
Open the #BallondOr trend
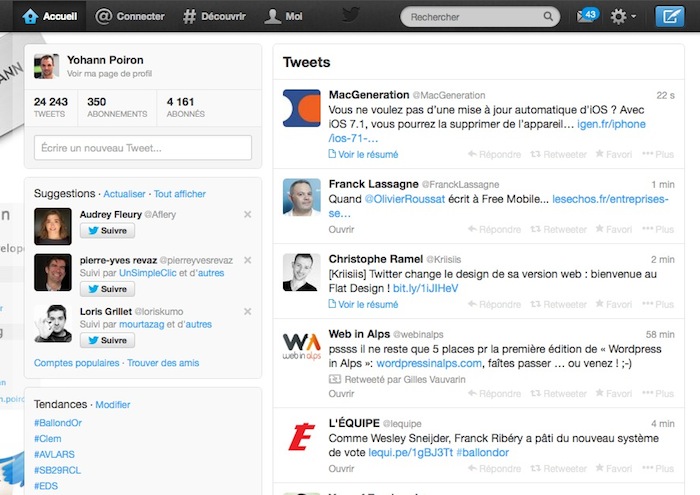point(58,423)
